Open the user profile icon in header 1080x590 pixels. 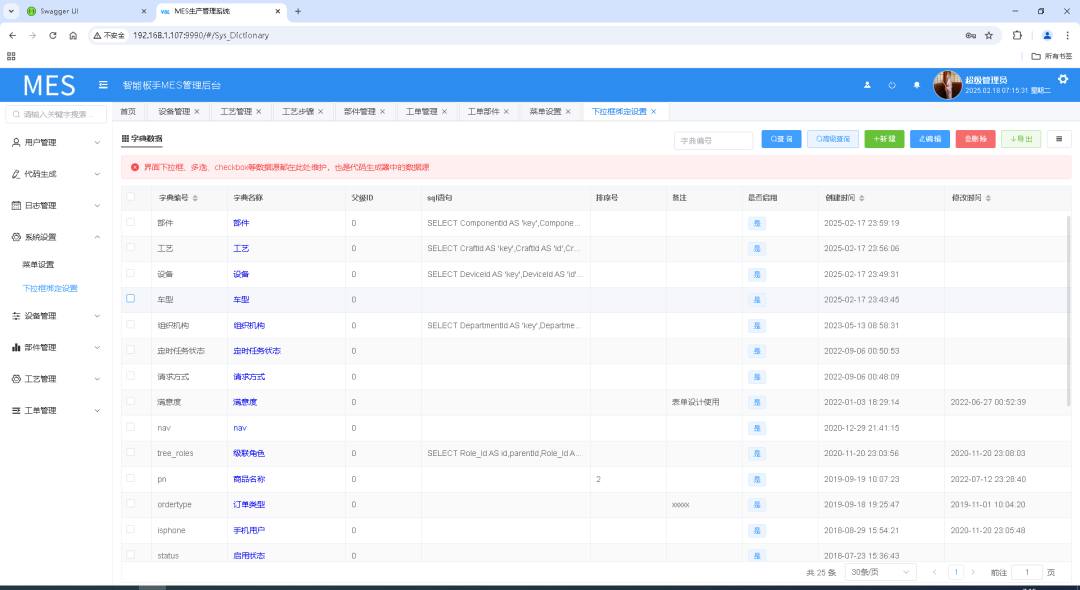(867, 85)
